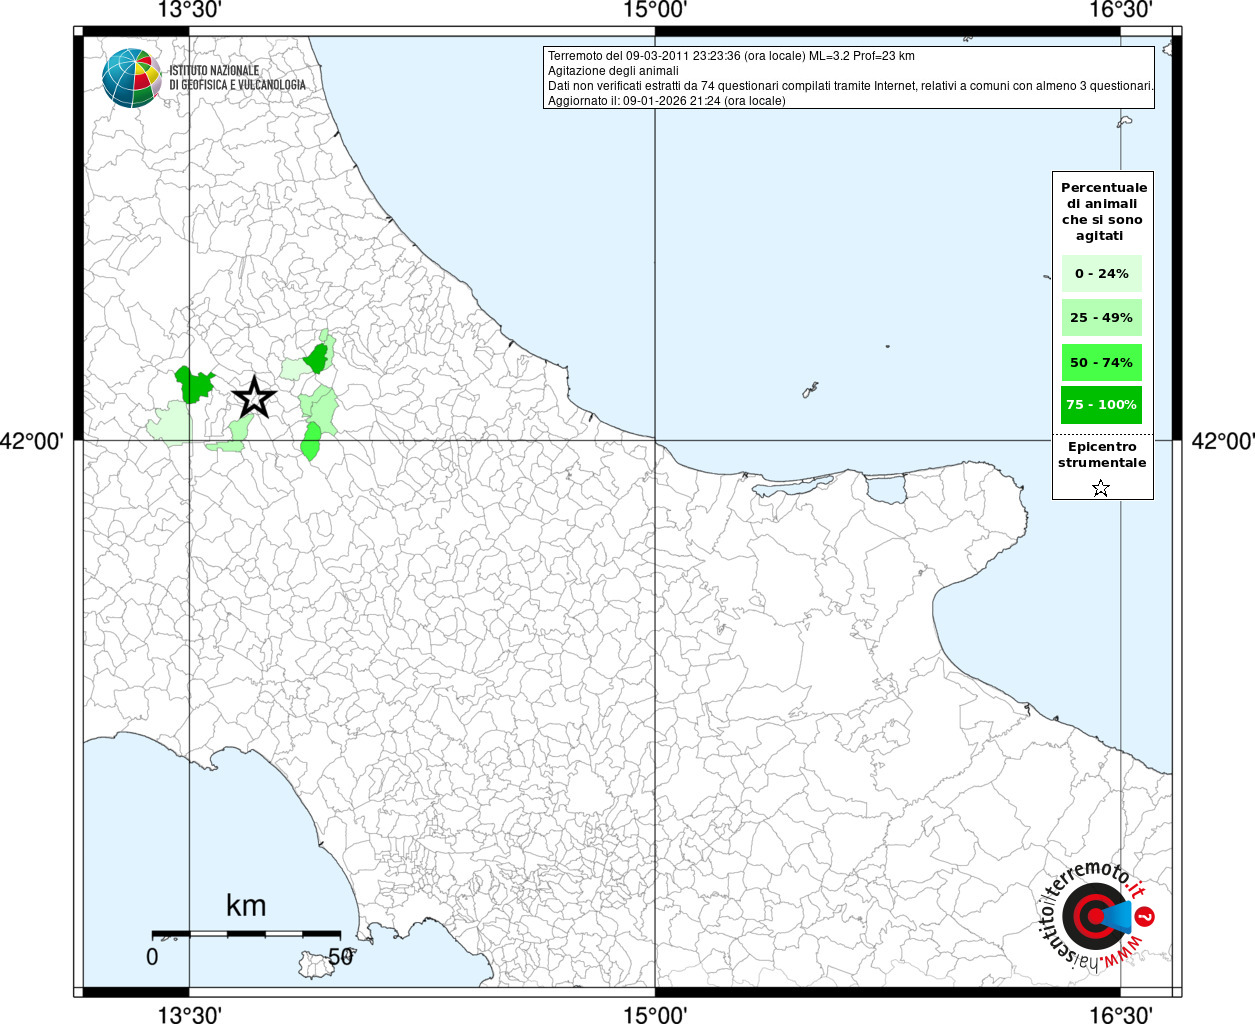Select the 0 - 24% legend swatch

pos(1101,274)
